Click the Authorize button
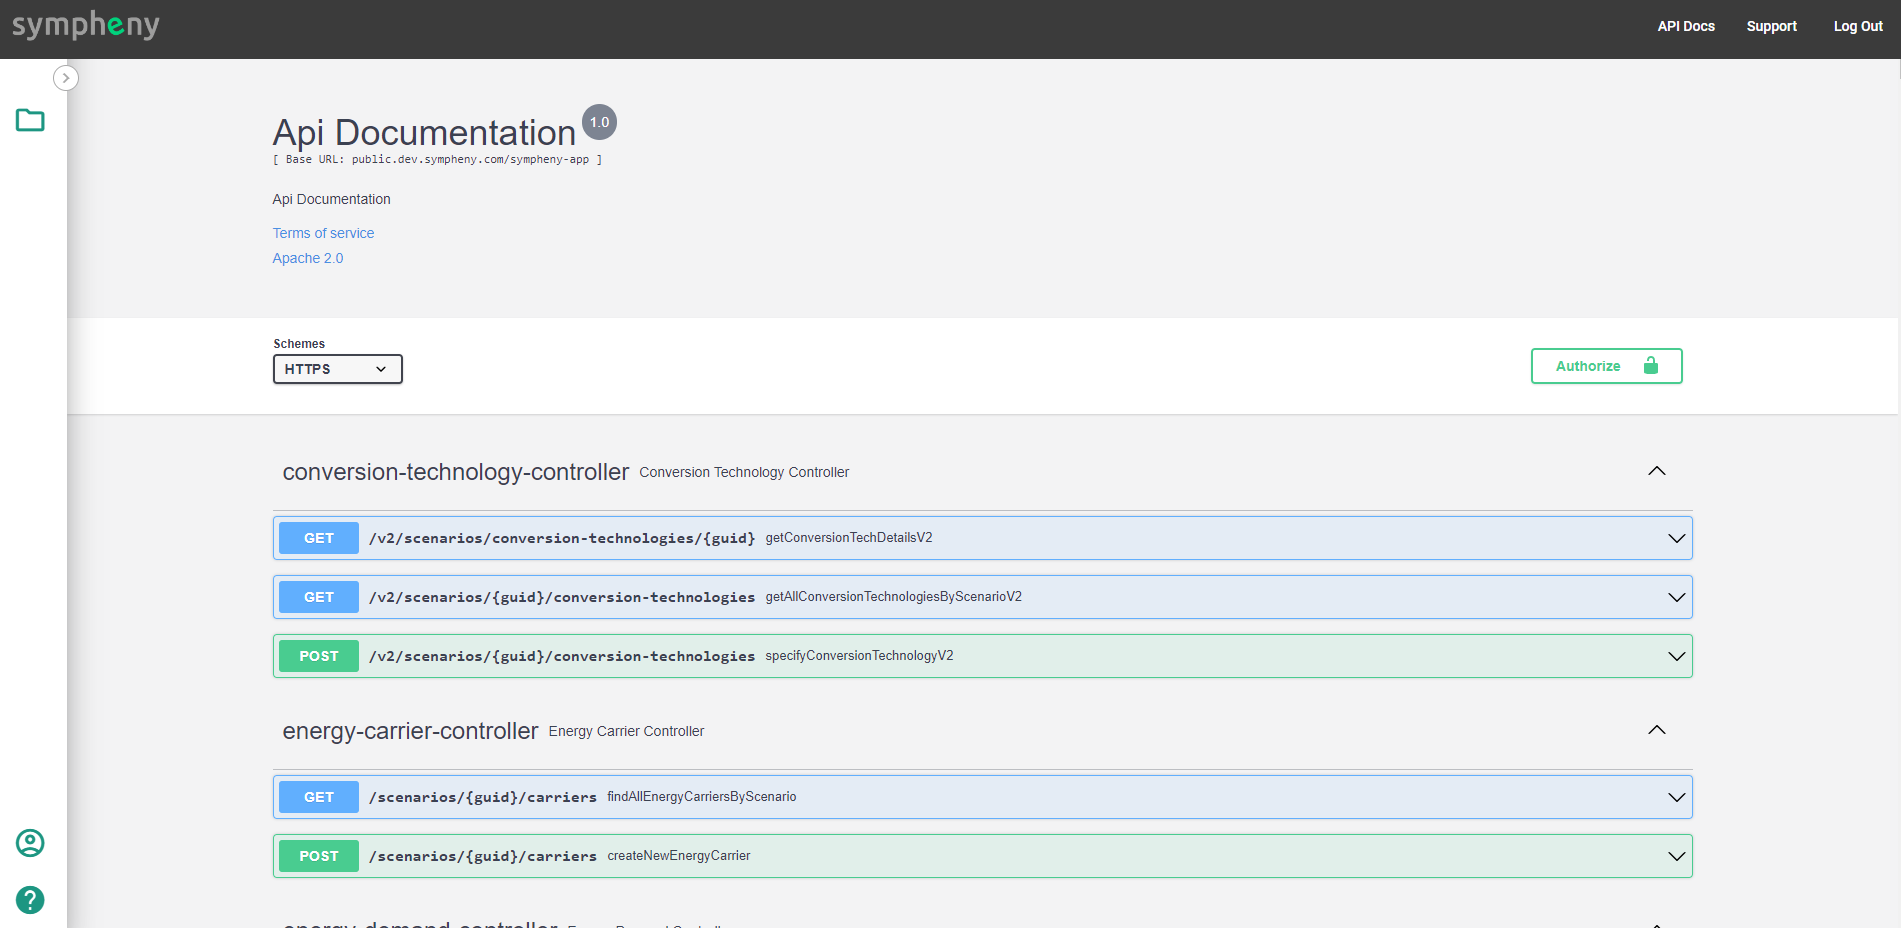The image size is (1901, 928). coord(1606,366)
